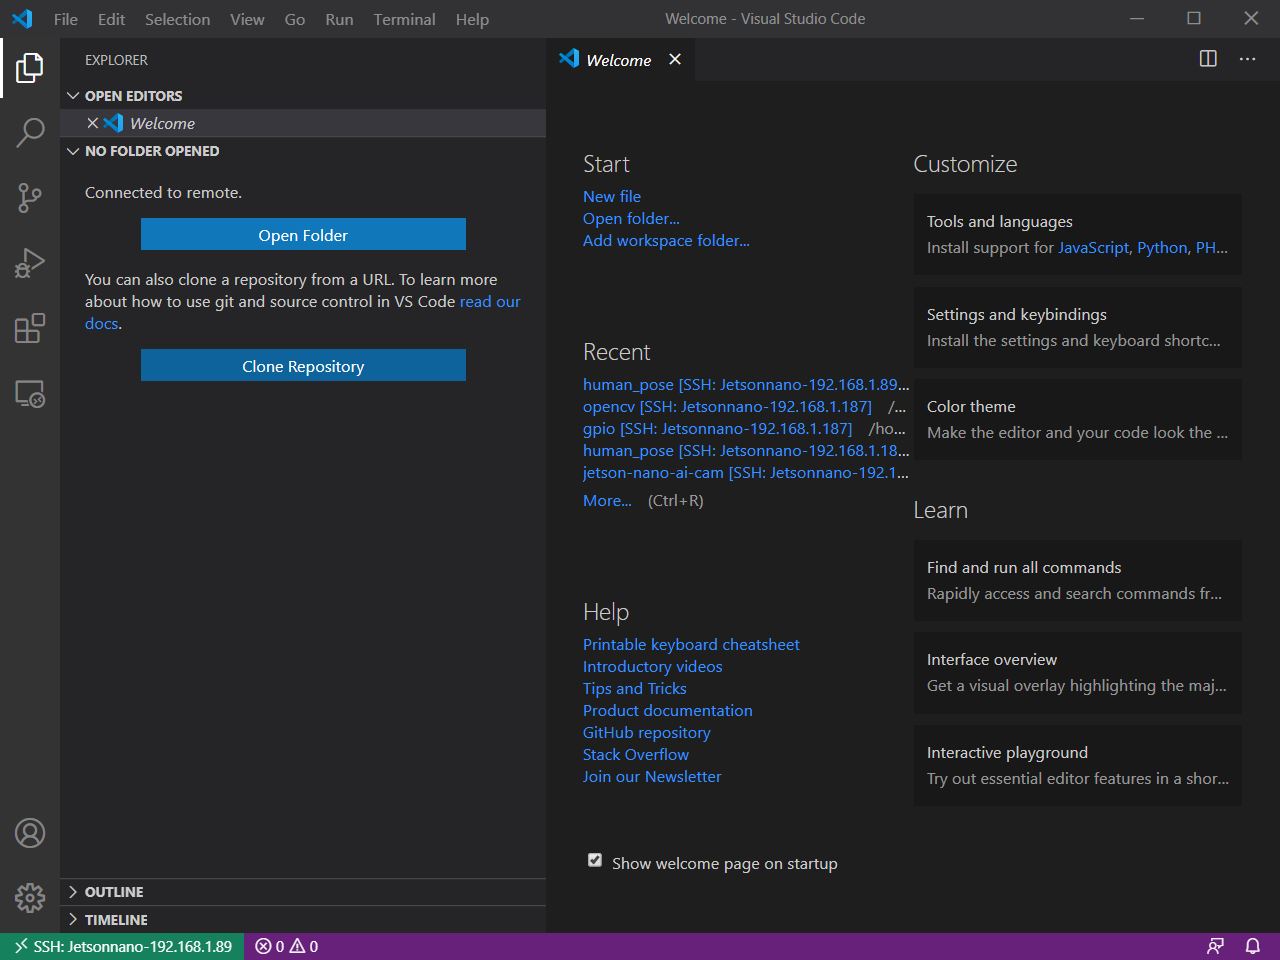Open the Settings and keybindings card
The height and width of the screenshot is (960, 1280).
1077,327
